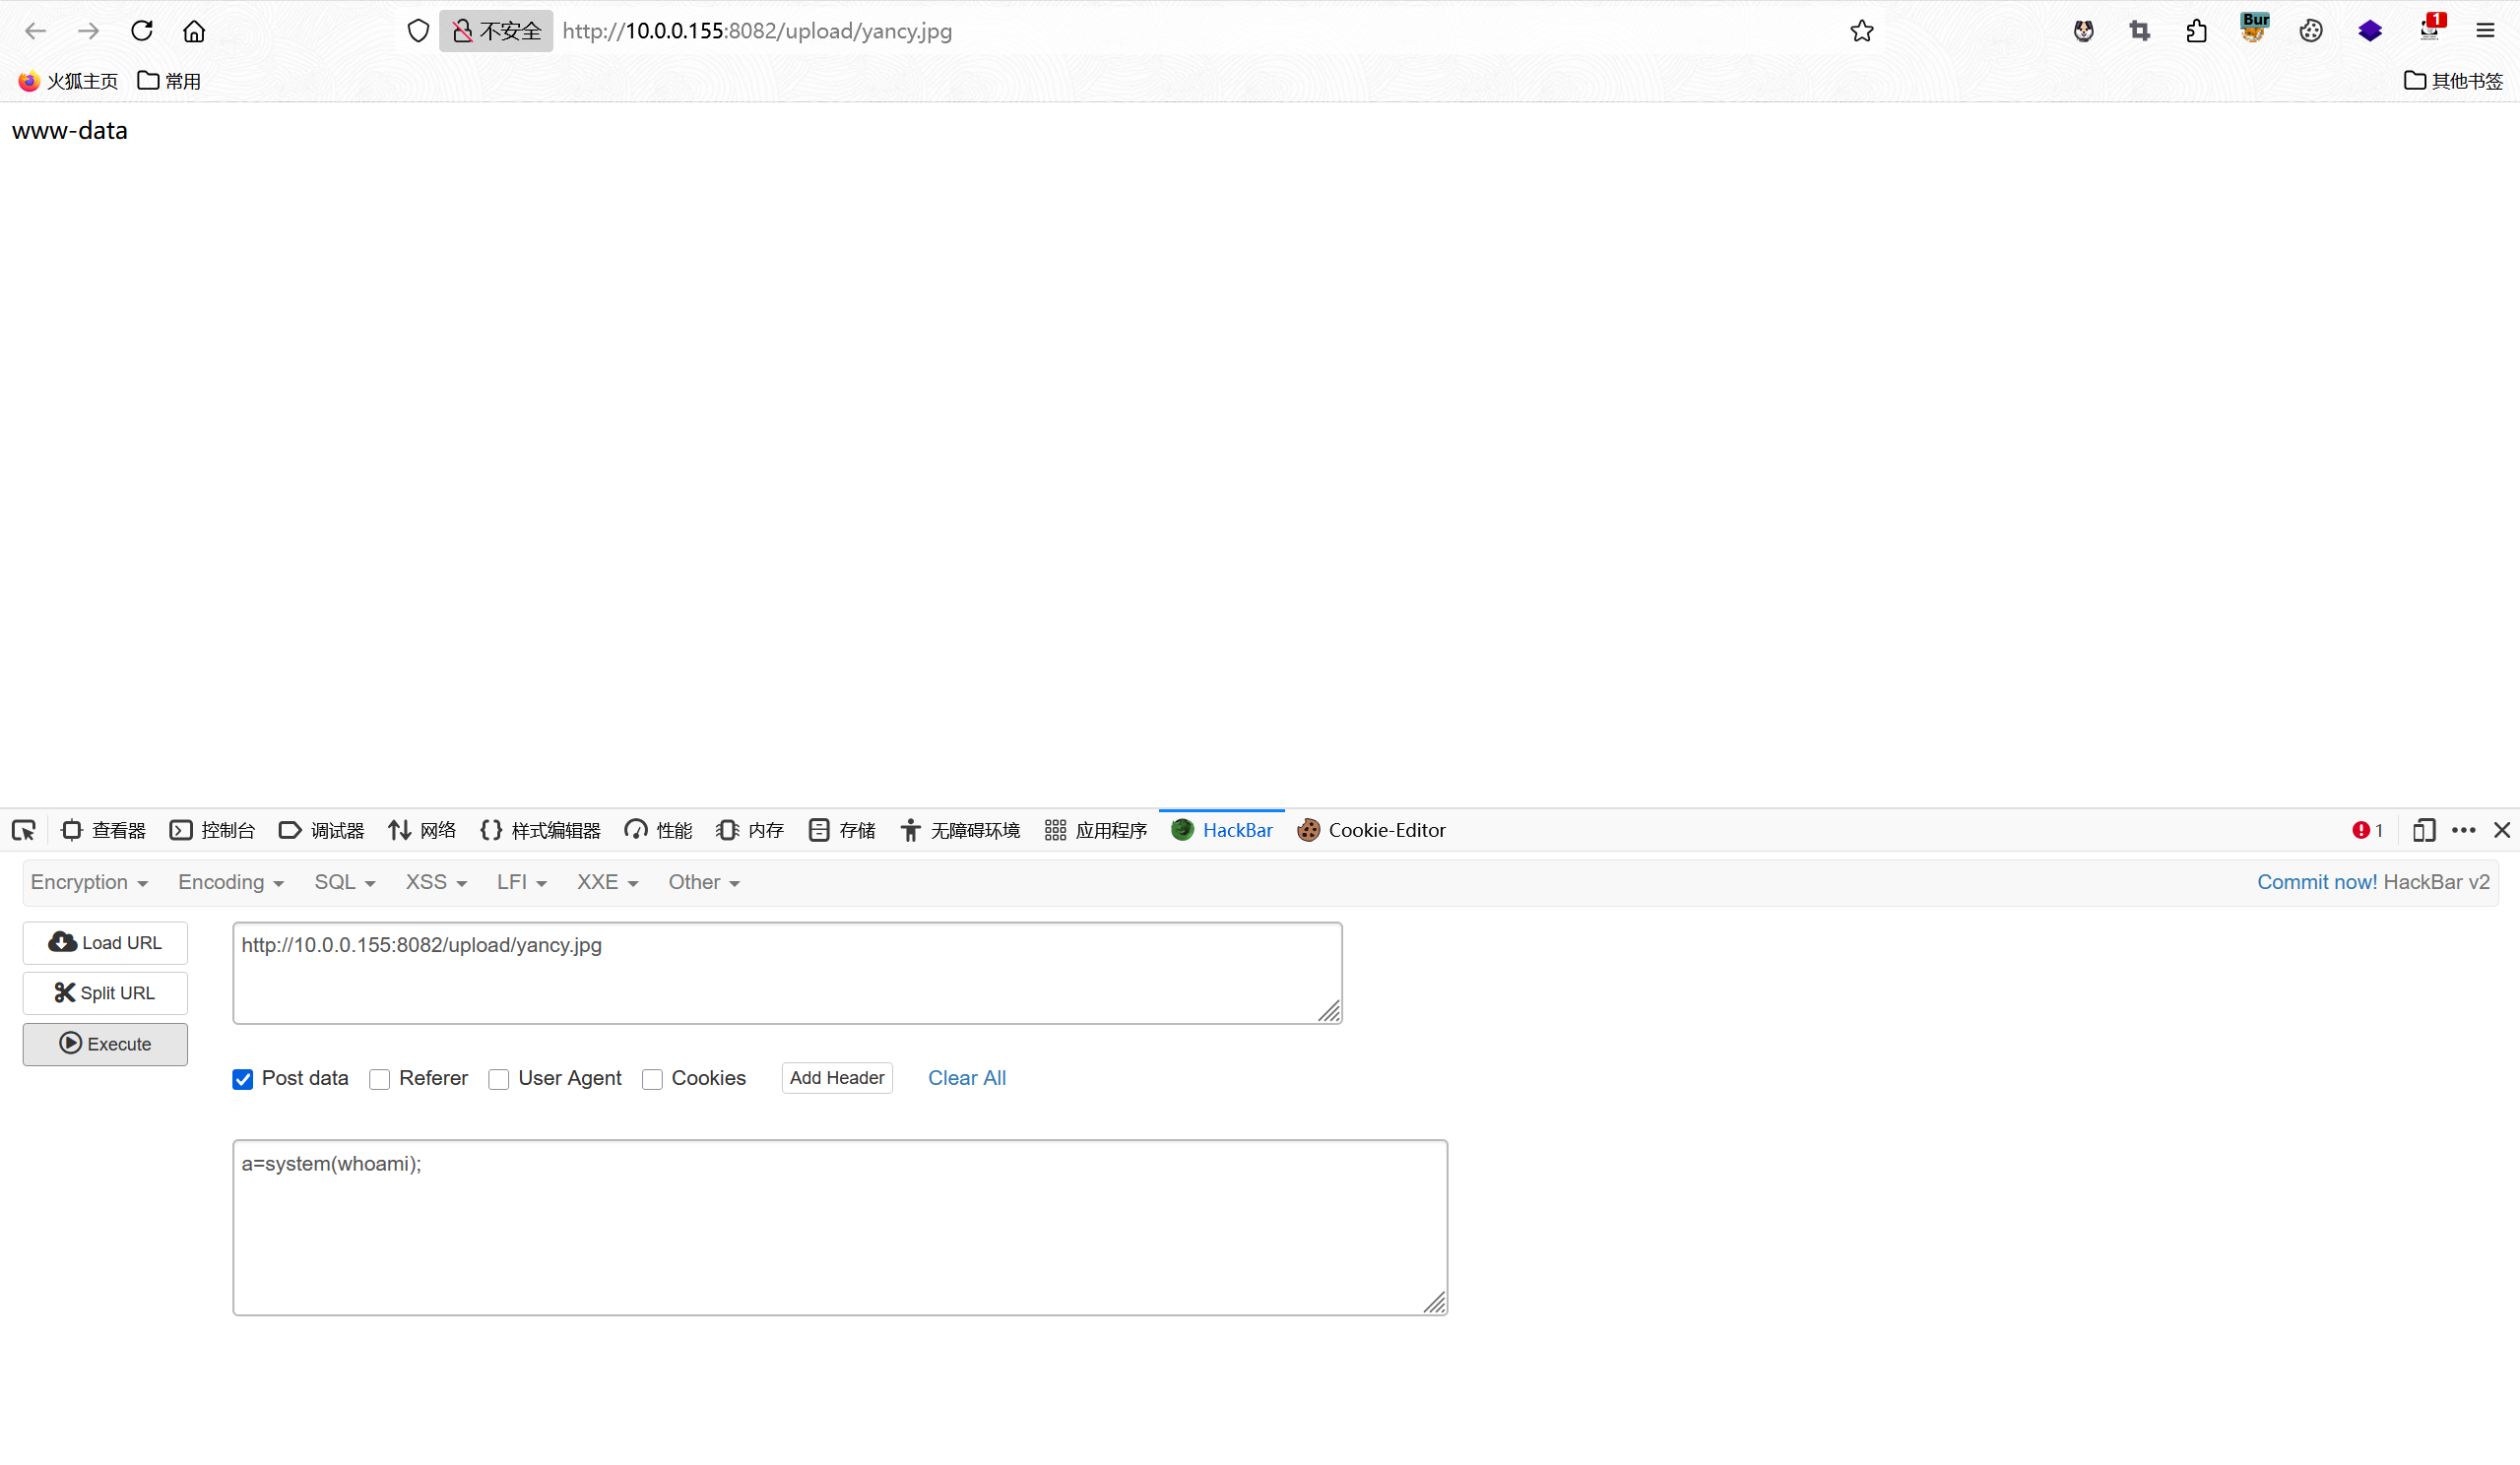Open the Firefox hamburger menu
The height and width of the screenshot is (1465, 2520).
pos(2485,31)
